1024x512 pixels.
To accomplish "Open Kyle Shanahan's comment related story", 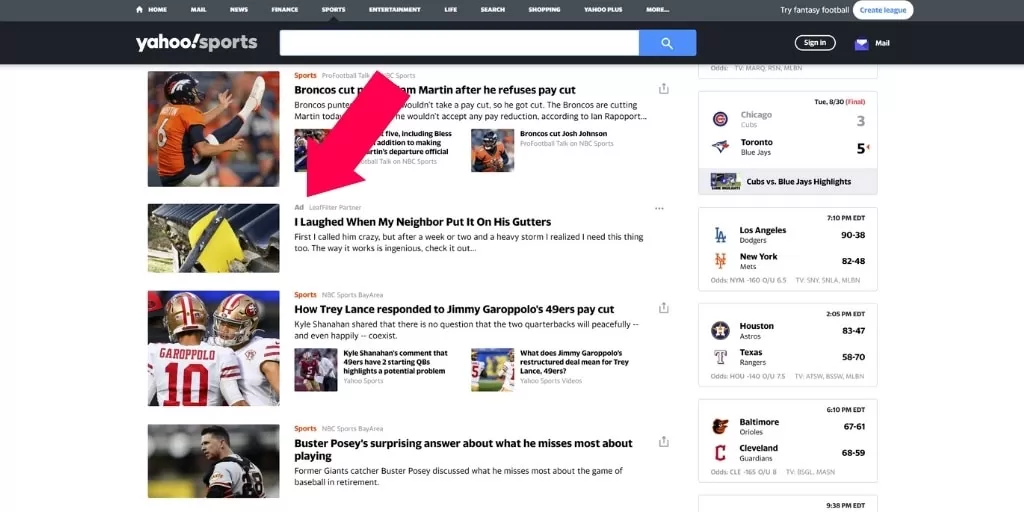I will click(x=396, y=362).
